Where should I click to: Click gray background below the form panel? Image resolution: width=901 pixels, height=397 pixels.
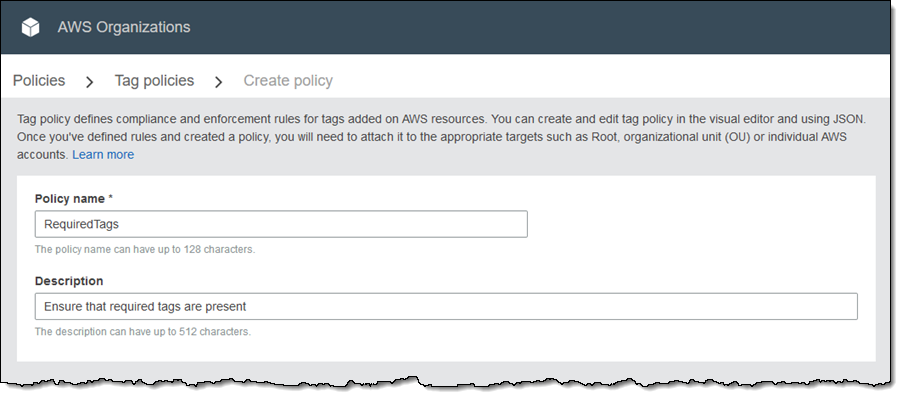pyautogui.click(x=446, y=369)
